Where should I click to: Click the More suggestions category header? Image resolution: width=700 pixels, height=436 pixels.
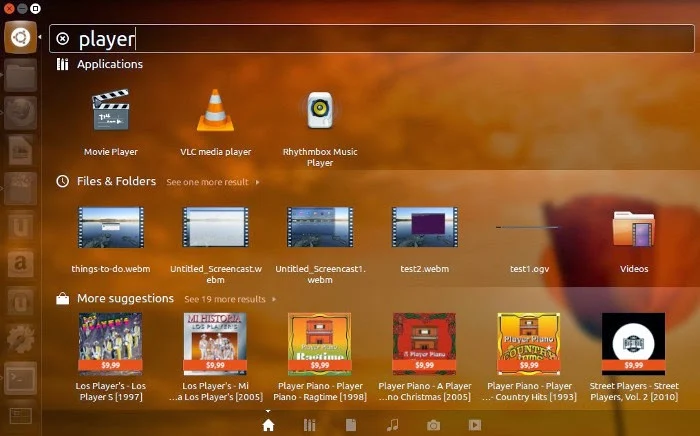125,298
